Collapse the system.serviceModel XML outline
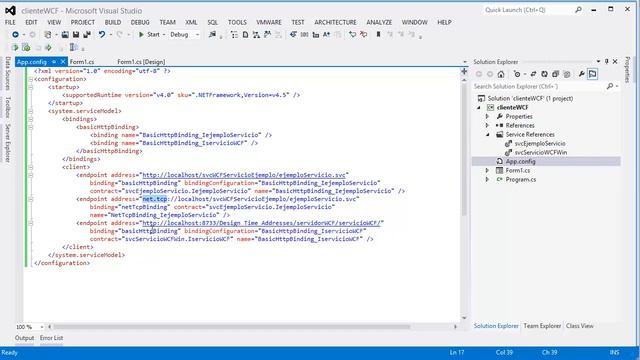 [x=31, y=111]
